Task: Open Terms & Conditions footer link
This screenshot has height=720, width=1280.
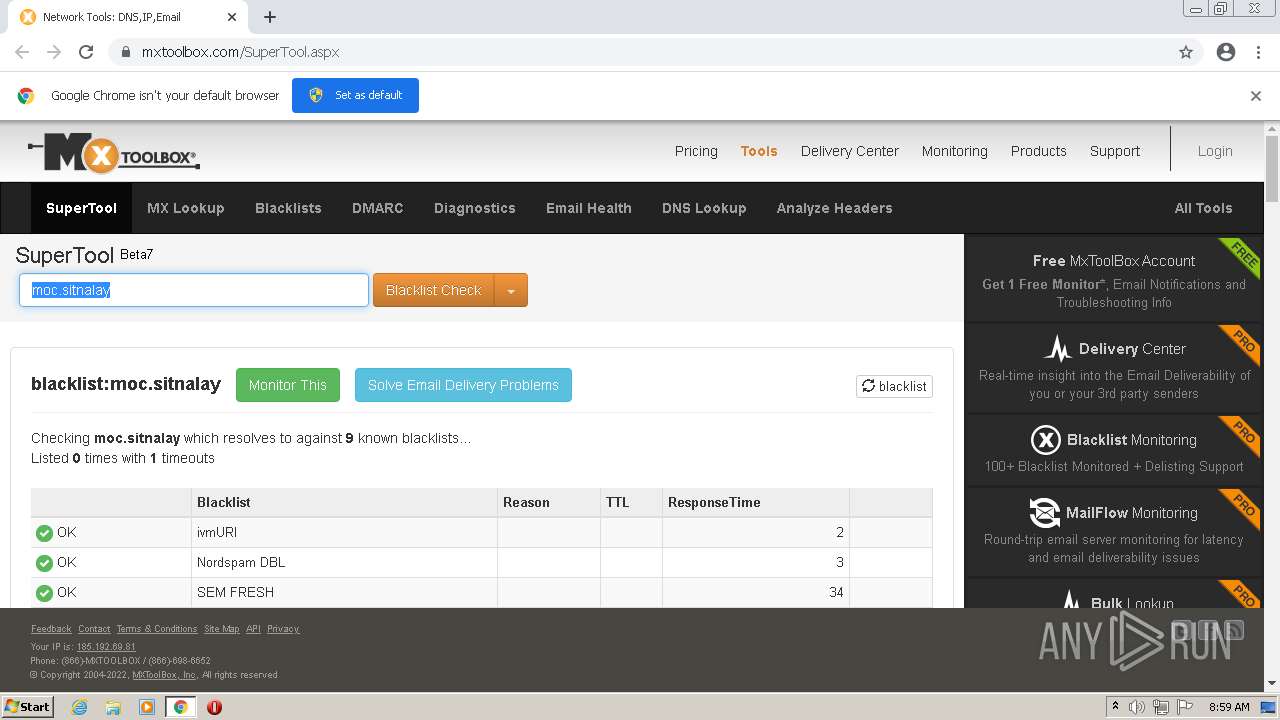Action: tap(157, 629)
